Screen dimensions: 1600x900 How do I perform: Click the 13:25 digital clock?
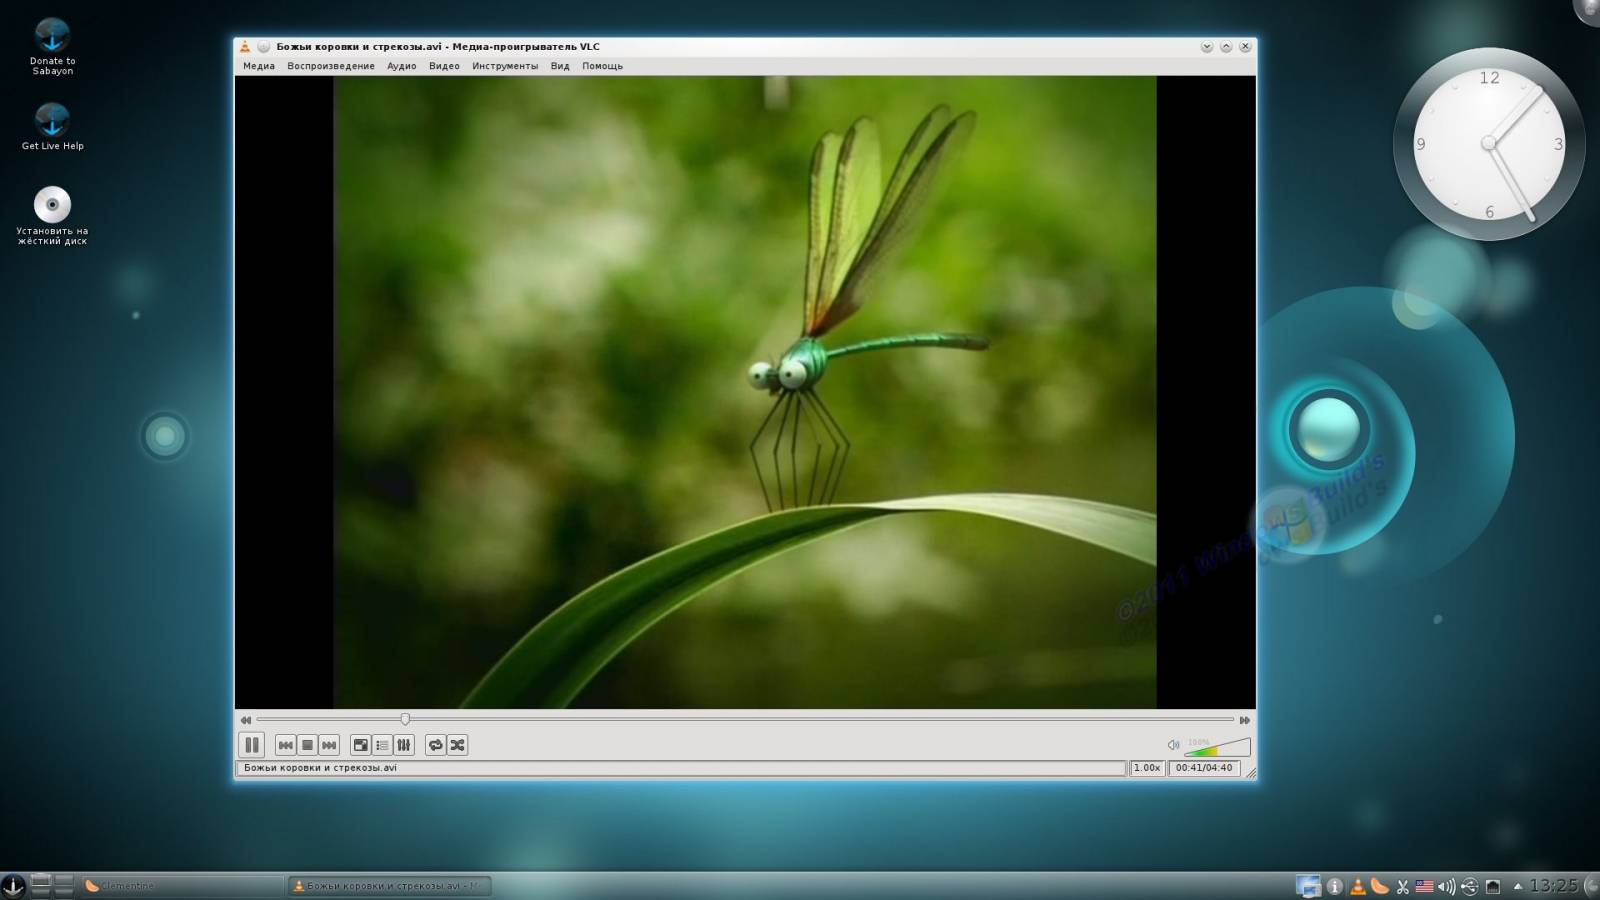tap(1554, 886)
